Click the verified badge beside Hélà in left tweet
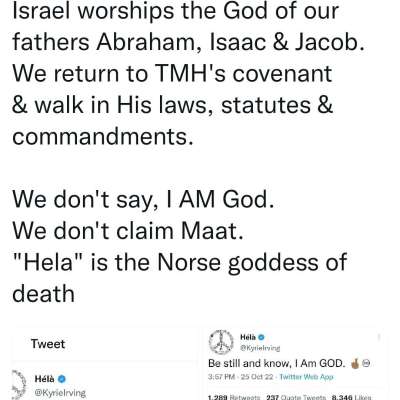The image size is (400, 400). 62,379
